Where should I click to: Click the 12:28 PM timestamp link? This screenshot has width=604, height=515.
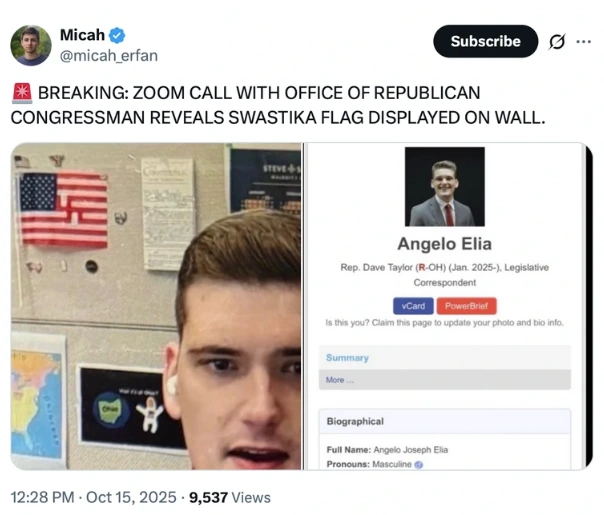point(42,497)
